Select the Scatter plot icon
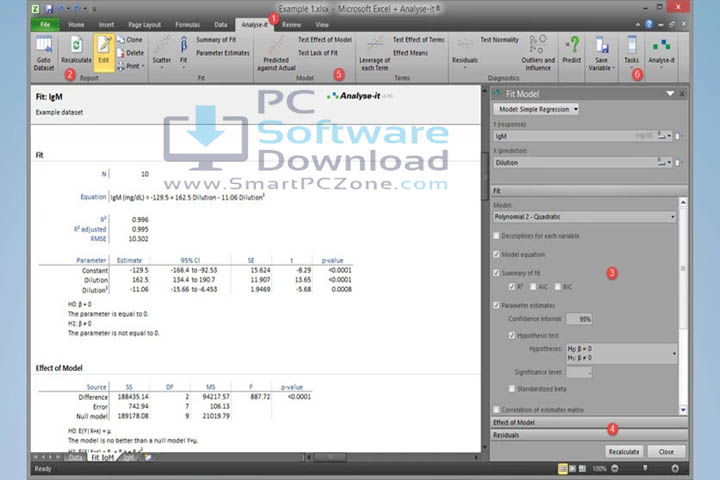Viewport: 720px width, 480px height. (x=162, y=51)
